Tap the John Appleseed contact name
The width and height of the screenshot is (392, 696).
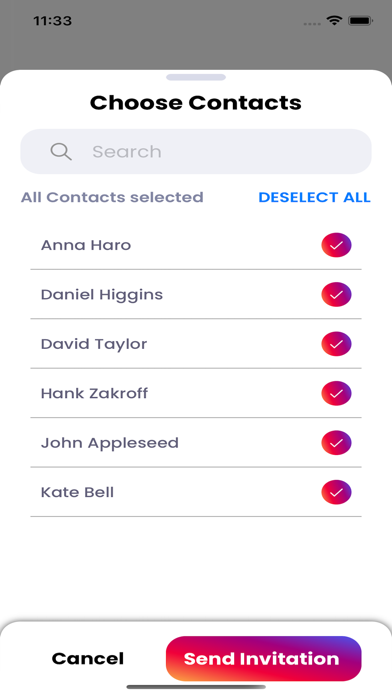tap(110, 443)
